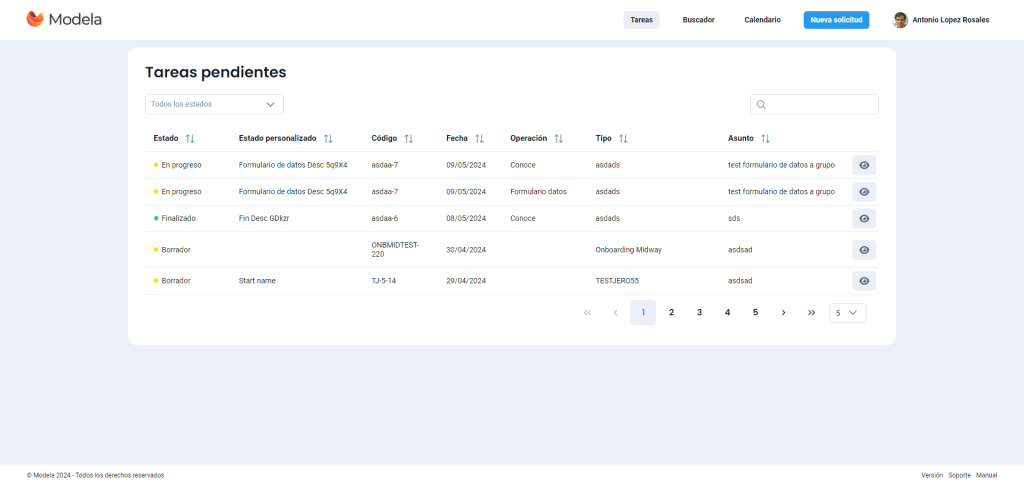This screenshot has width=1024, height=486.
Task: Sort table by Tipo column
Action: 623,138
